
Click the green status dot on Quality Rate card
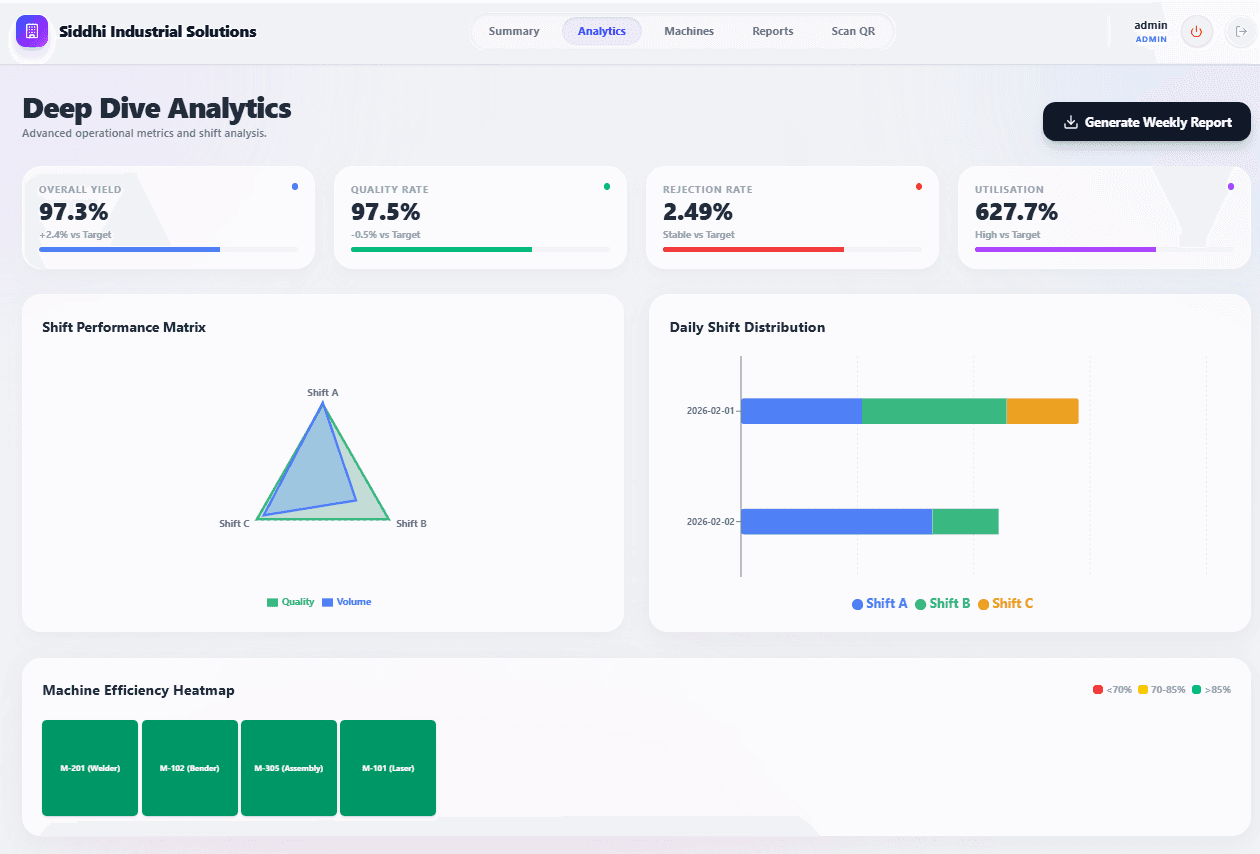[x=606, y=186]
